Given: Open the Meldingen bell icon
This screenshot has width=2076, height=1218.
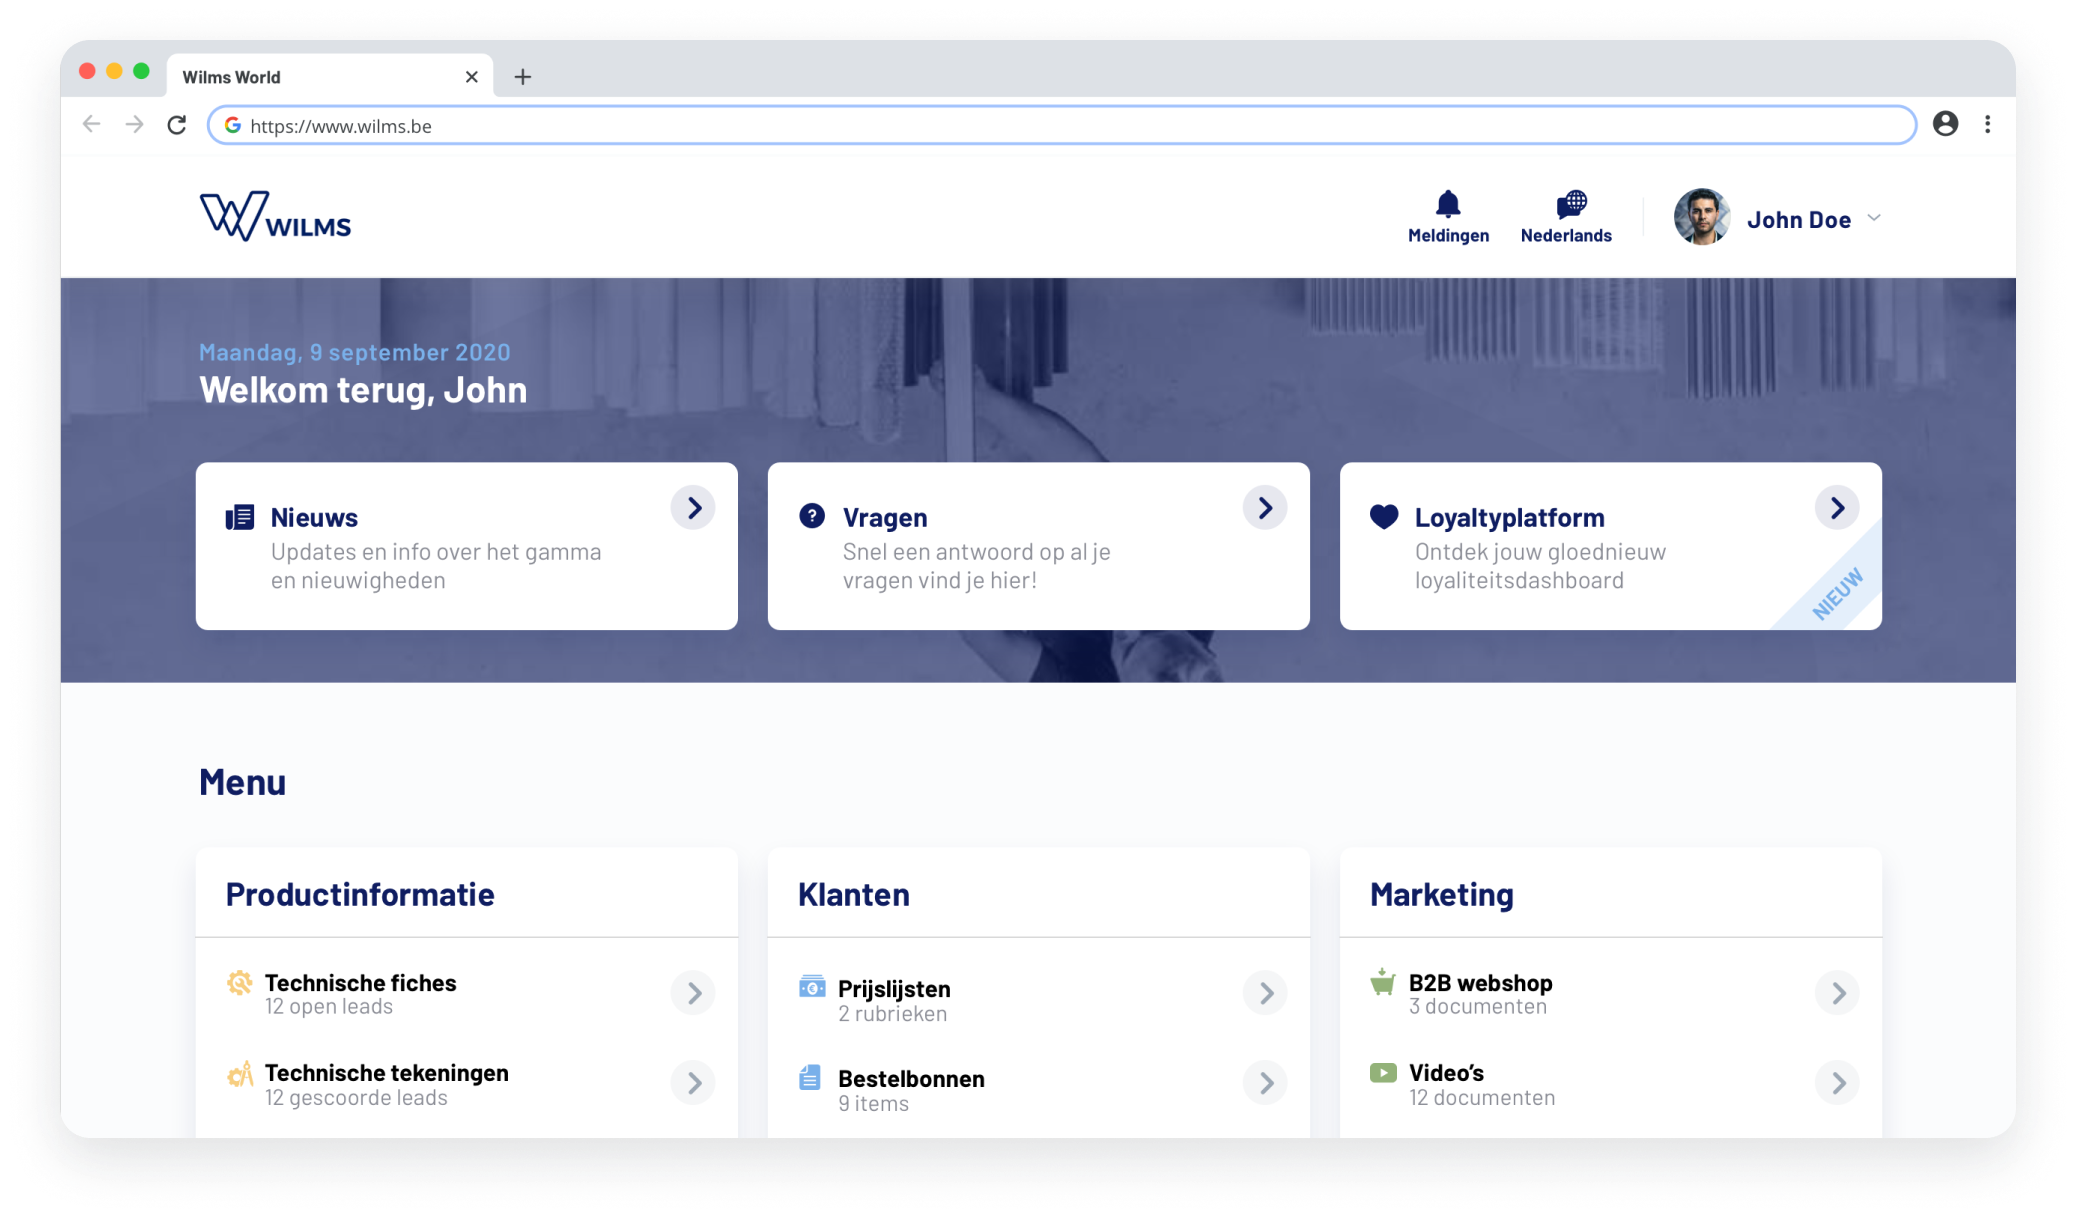Looking at the screenshot, I should [x=1447, y=204].
